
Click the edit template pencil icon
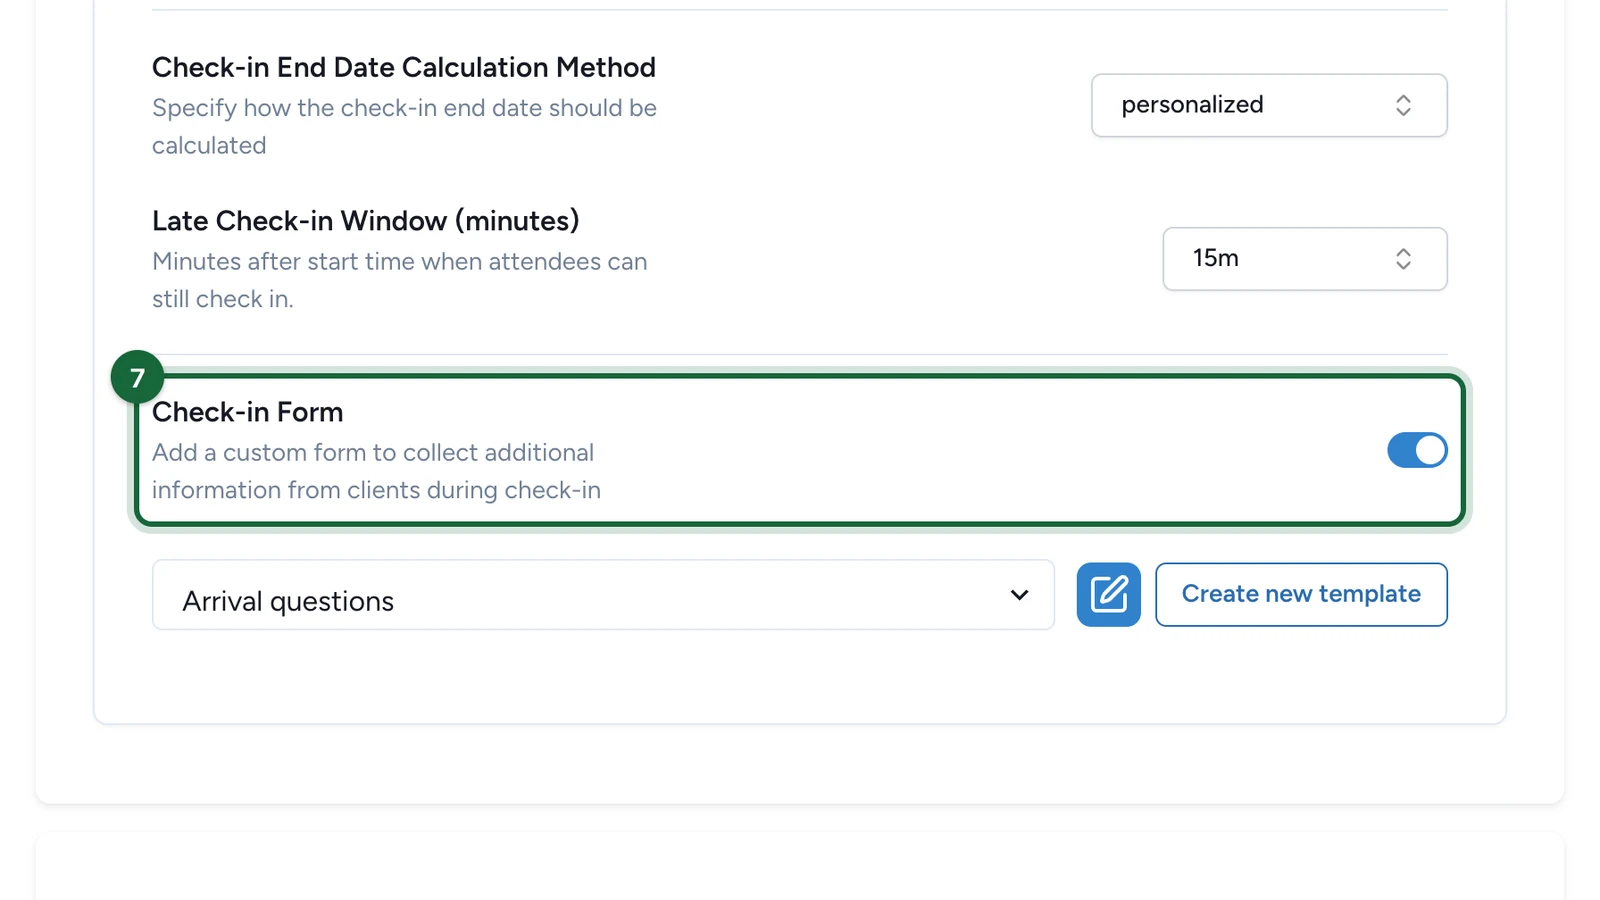click(x=1108, y=595)
